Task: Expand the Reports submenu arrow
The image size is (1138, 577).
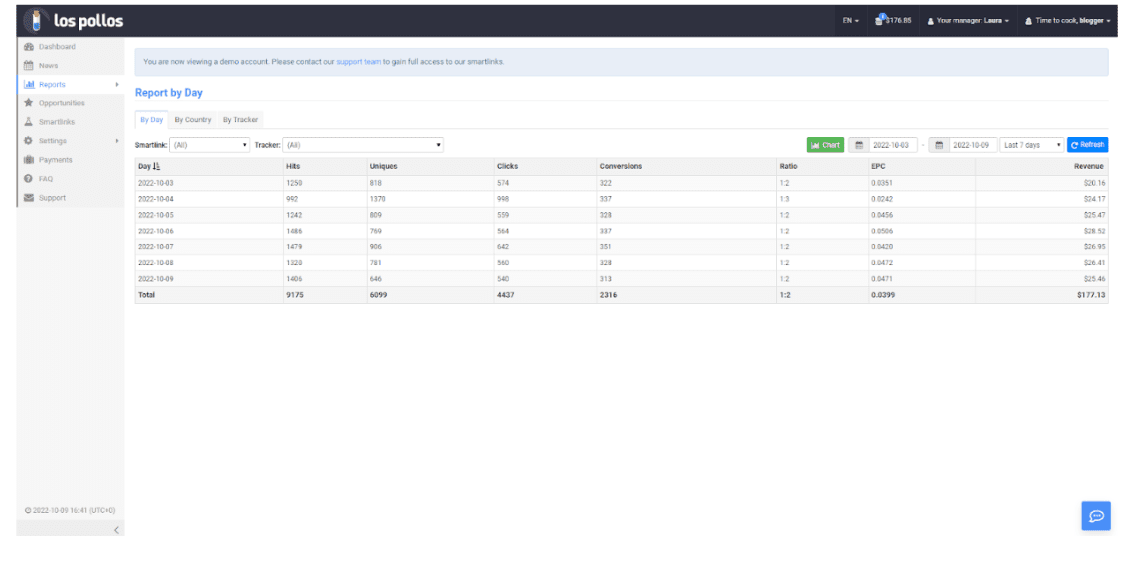Action: pyautogui.click(x=117, y=84)
